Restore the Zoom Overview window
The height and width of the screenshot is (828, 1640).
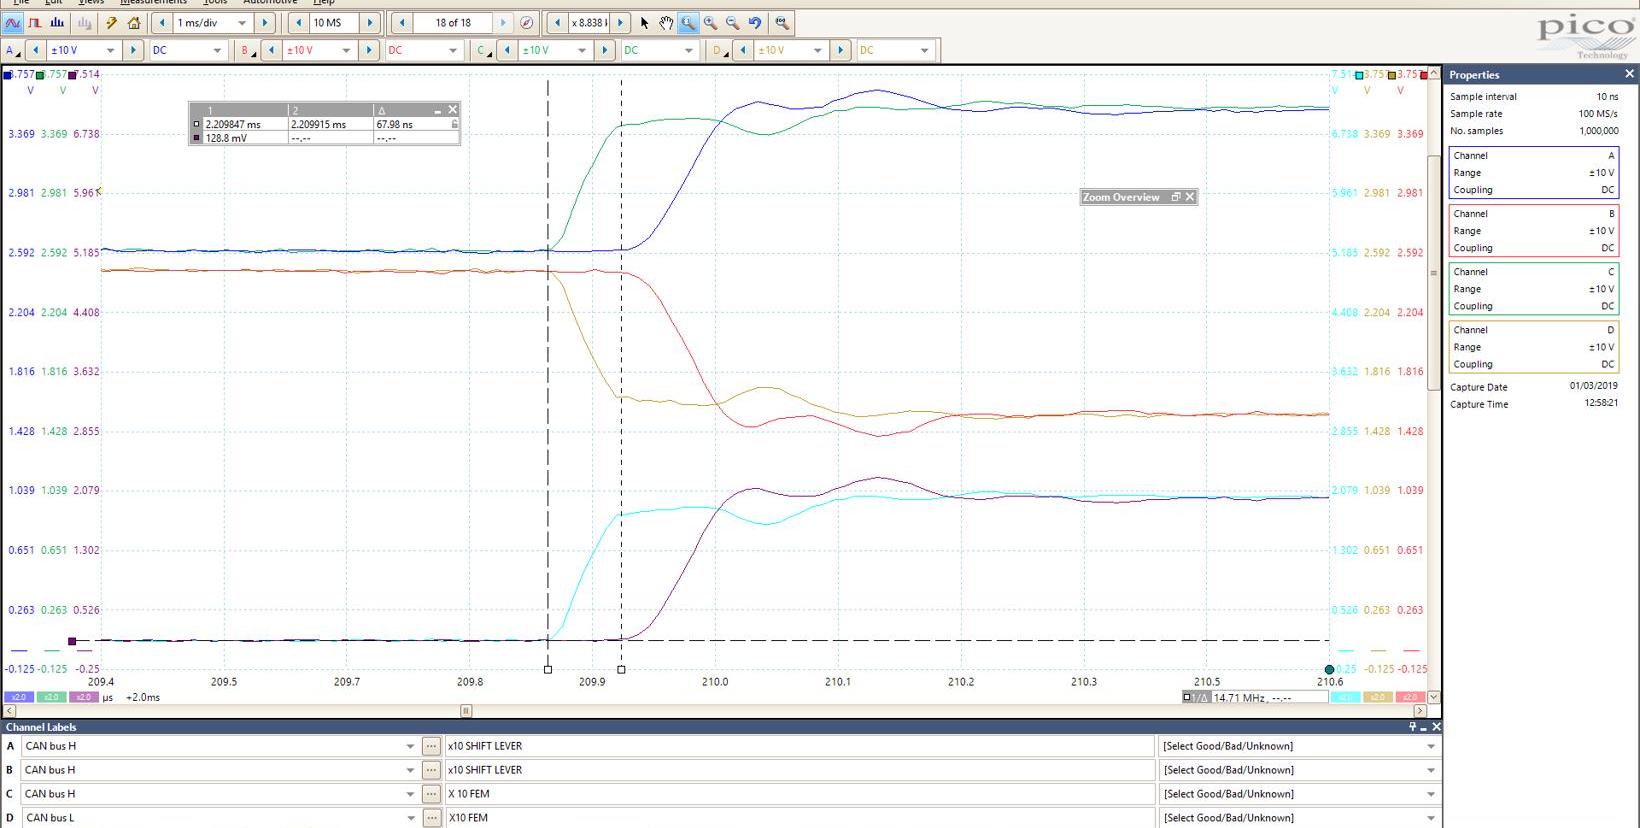[1176, 197]
